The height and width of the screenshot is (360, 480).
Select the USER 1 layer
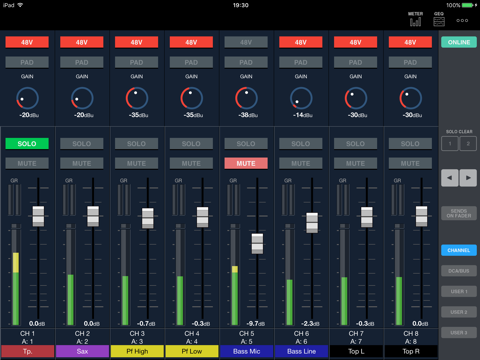pos(459,291)
